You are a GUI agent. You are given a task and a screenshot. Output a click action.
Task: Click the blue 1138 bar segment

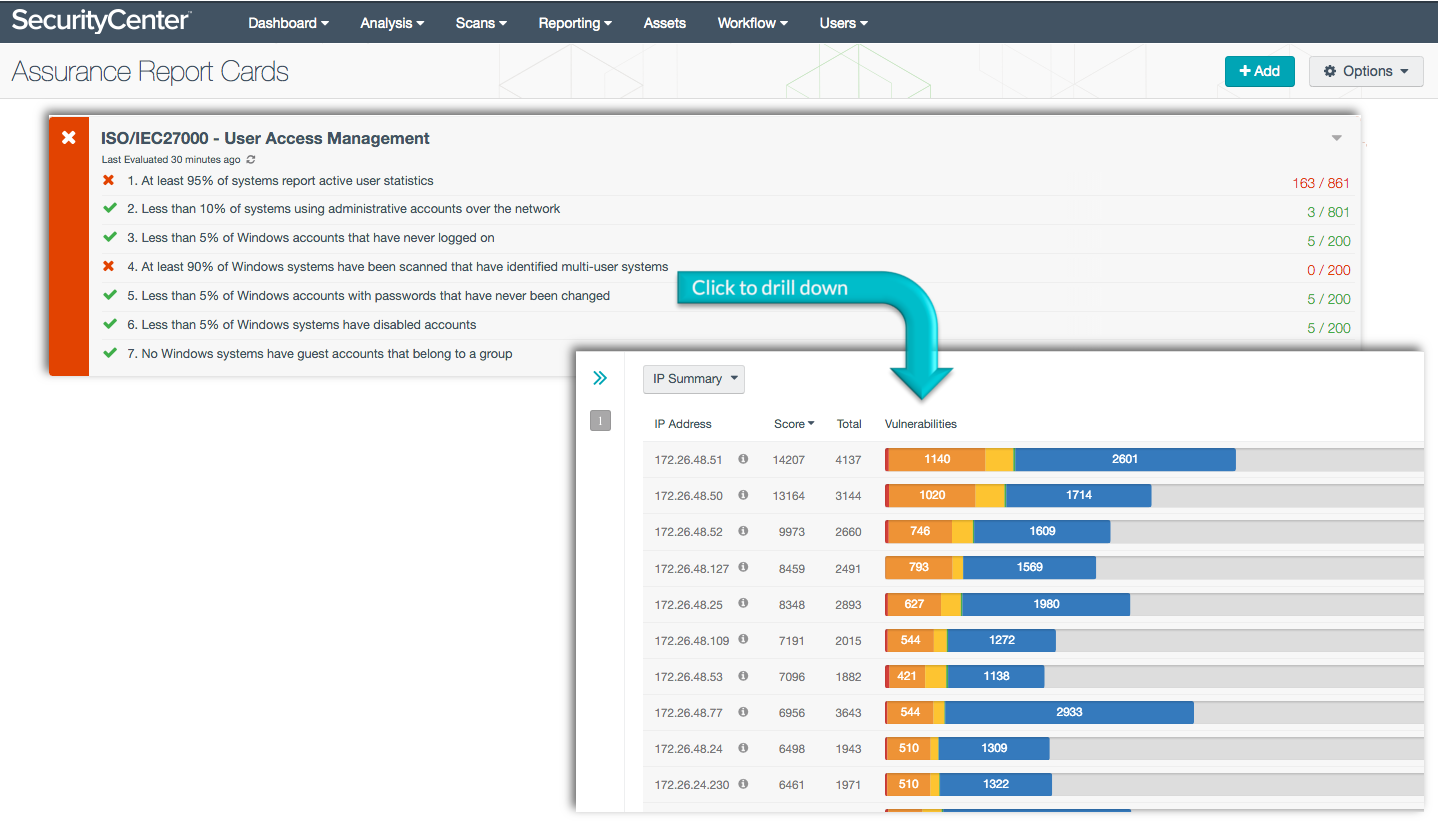(996, 676)
